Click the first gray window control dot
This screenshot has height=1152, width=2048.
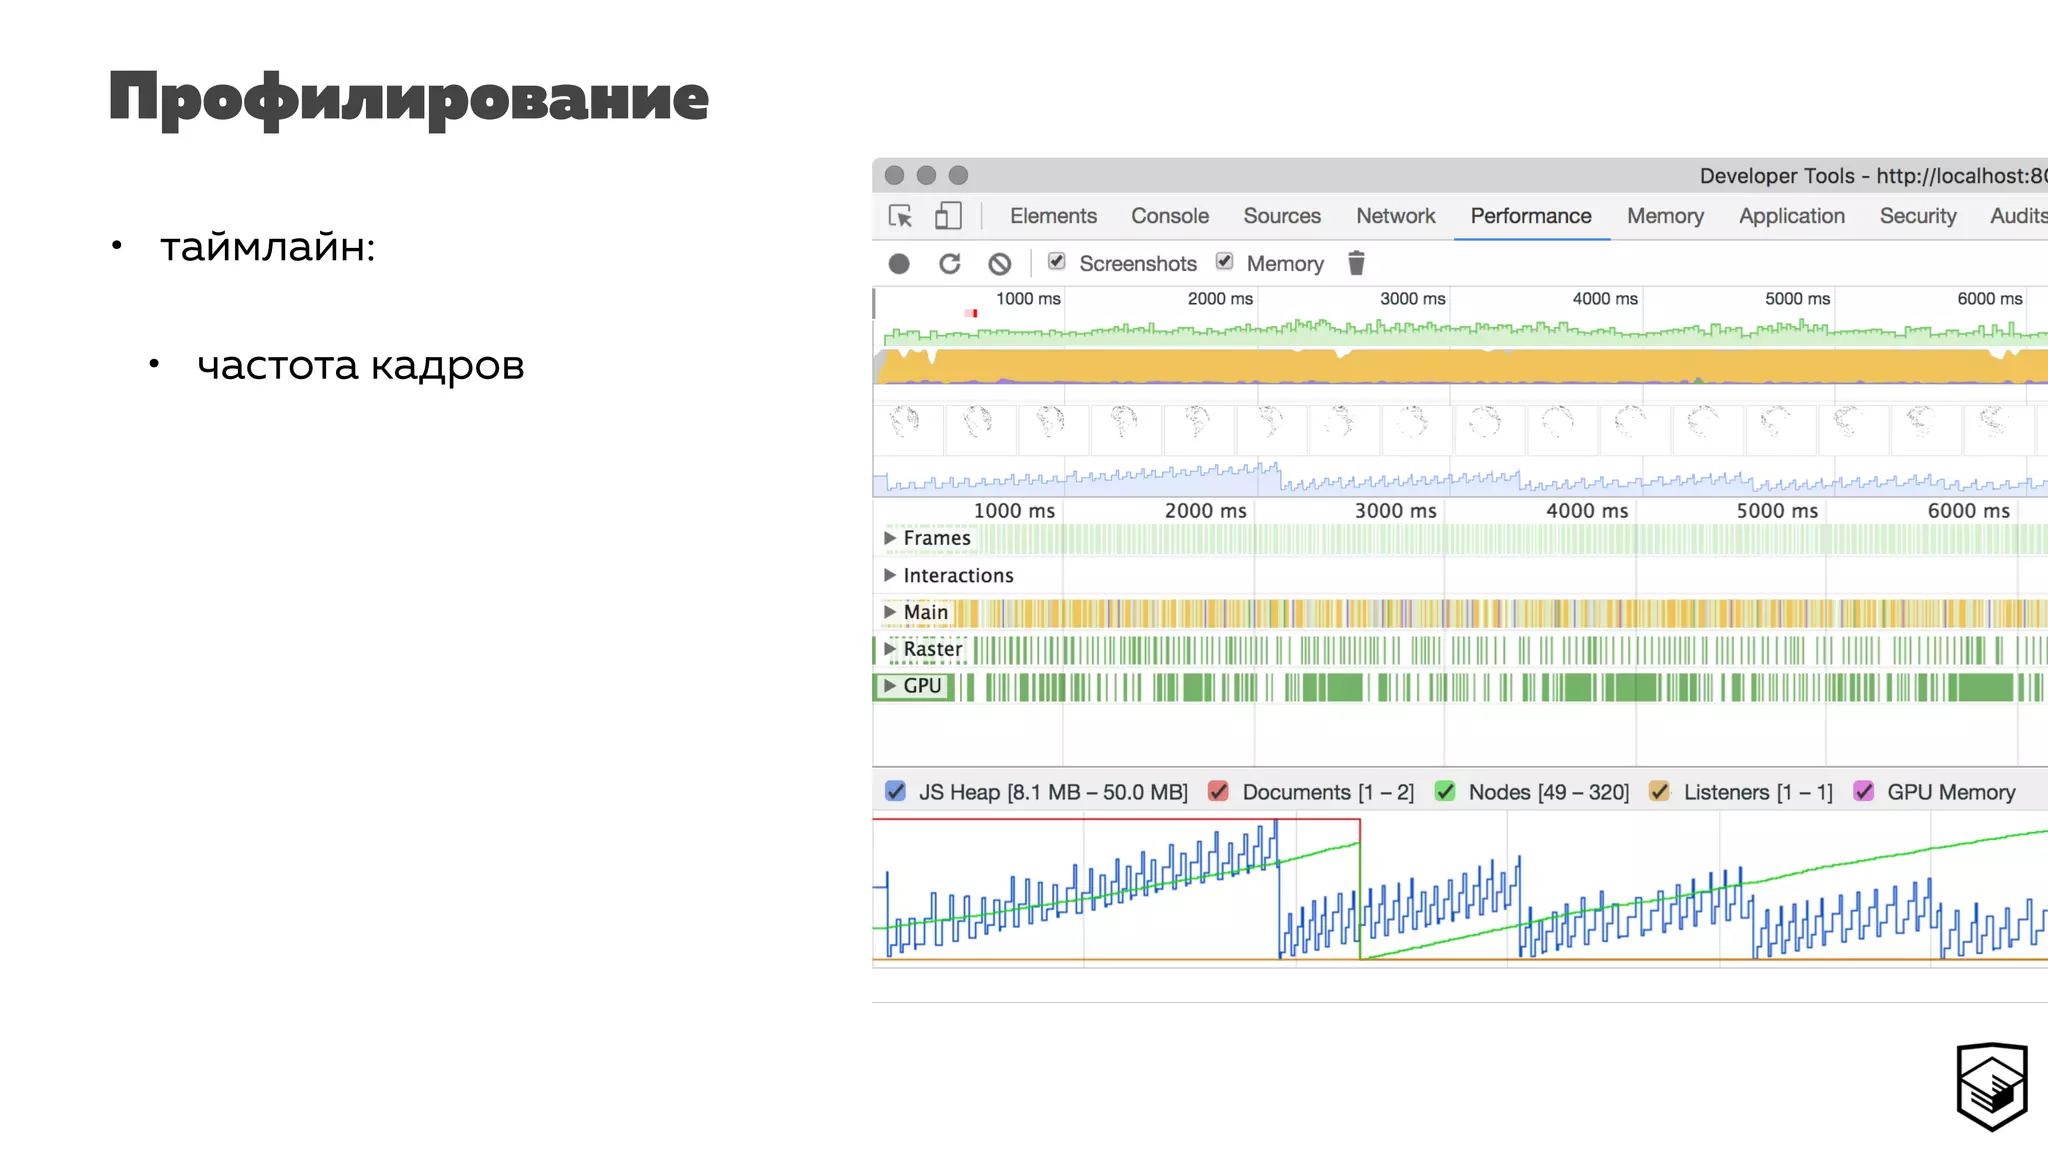pyautogui.click(x=895, y=176)
